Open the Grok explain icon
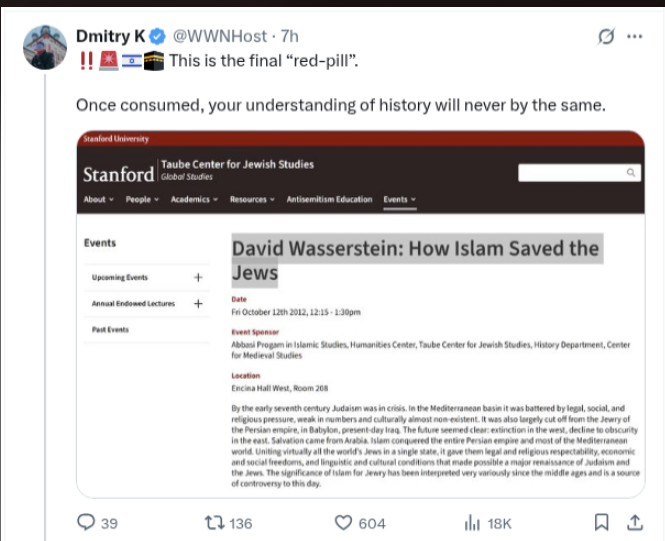This screenshot has height=541, width=665. [x=604, y=37]
